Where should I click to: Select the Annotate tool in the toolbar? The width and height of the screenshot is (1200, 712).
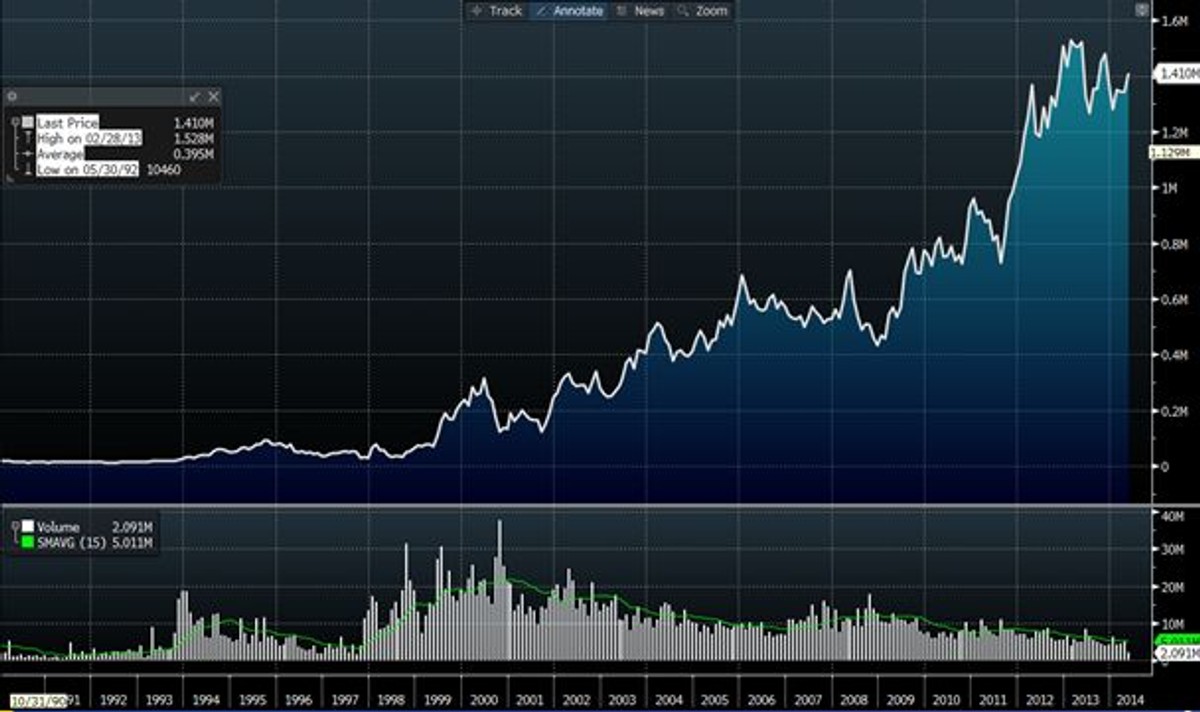(568, 11)
